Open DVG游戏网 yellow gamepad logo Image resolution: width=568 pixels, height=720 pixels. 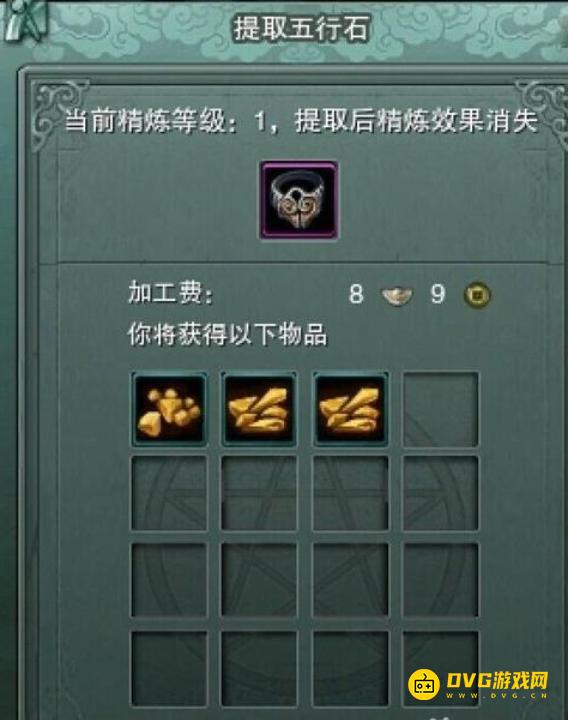(424, 684)
